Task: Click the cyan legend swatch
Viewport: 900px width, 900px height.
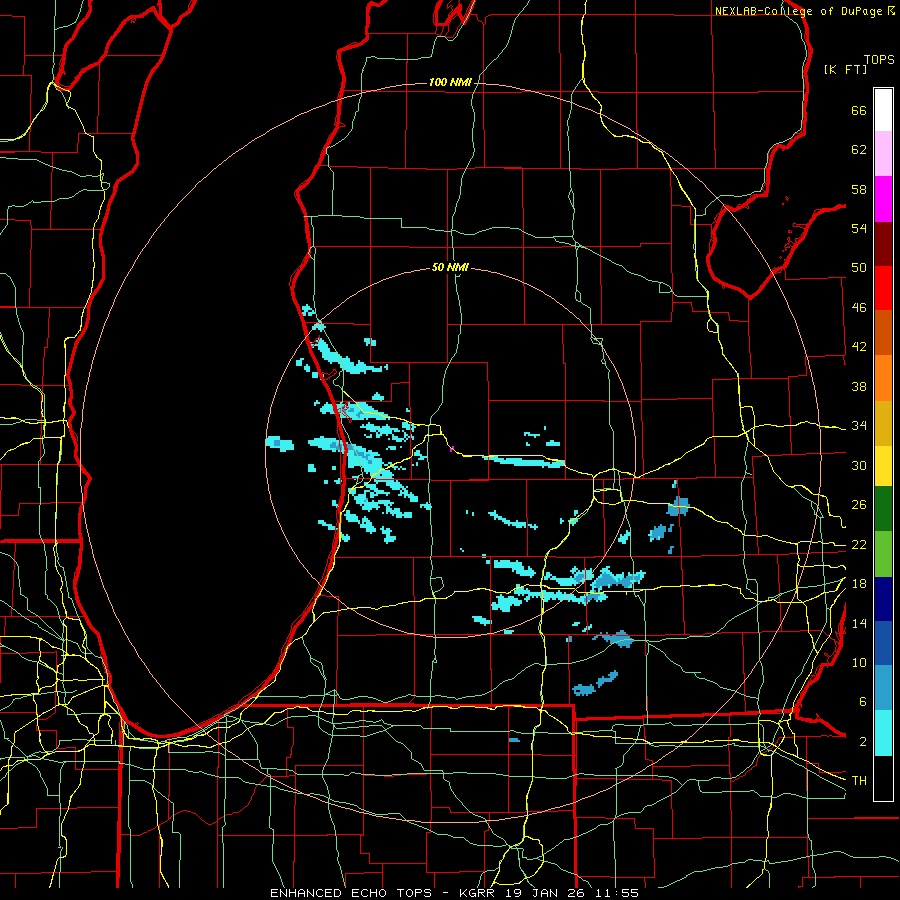Action: click(883, 733)
